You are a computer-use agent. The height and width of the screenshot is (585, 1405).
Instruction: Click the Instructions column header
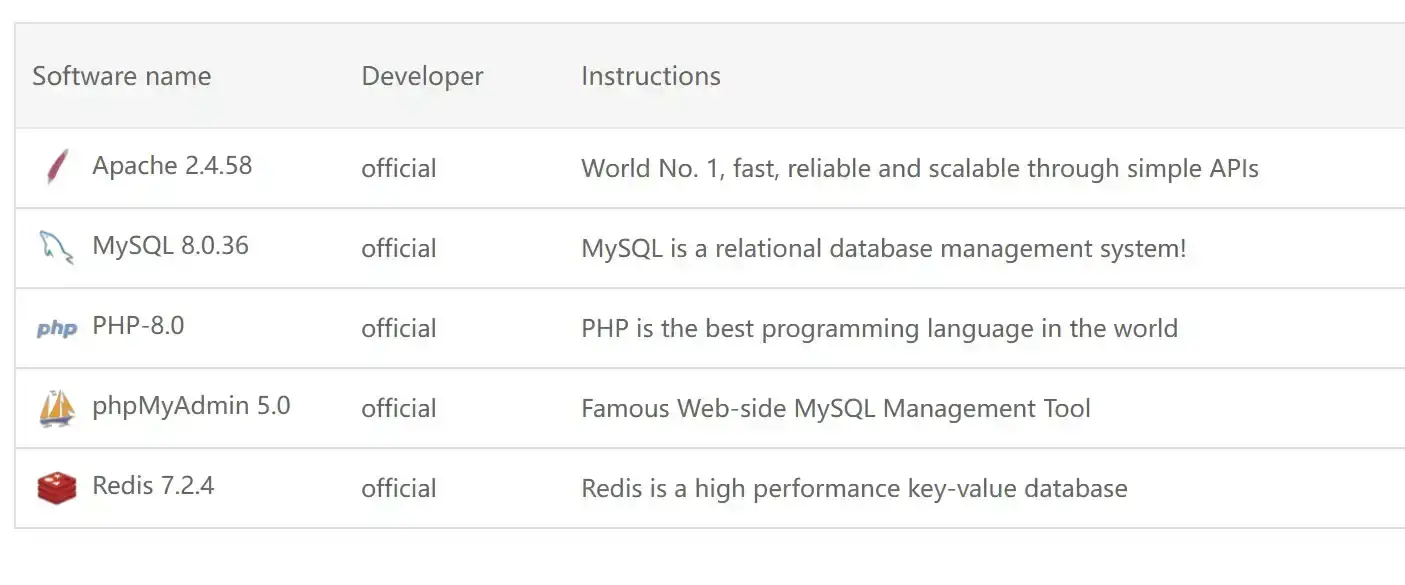(650, 76)
